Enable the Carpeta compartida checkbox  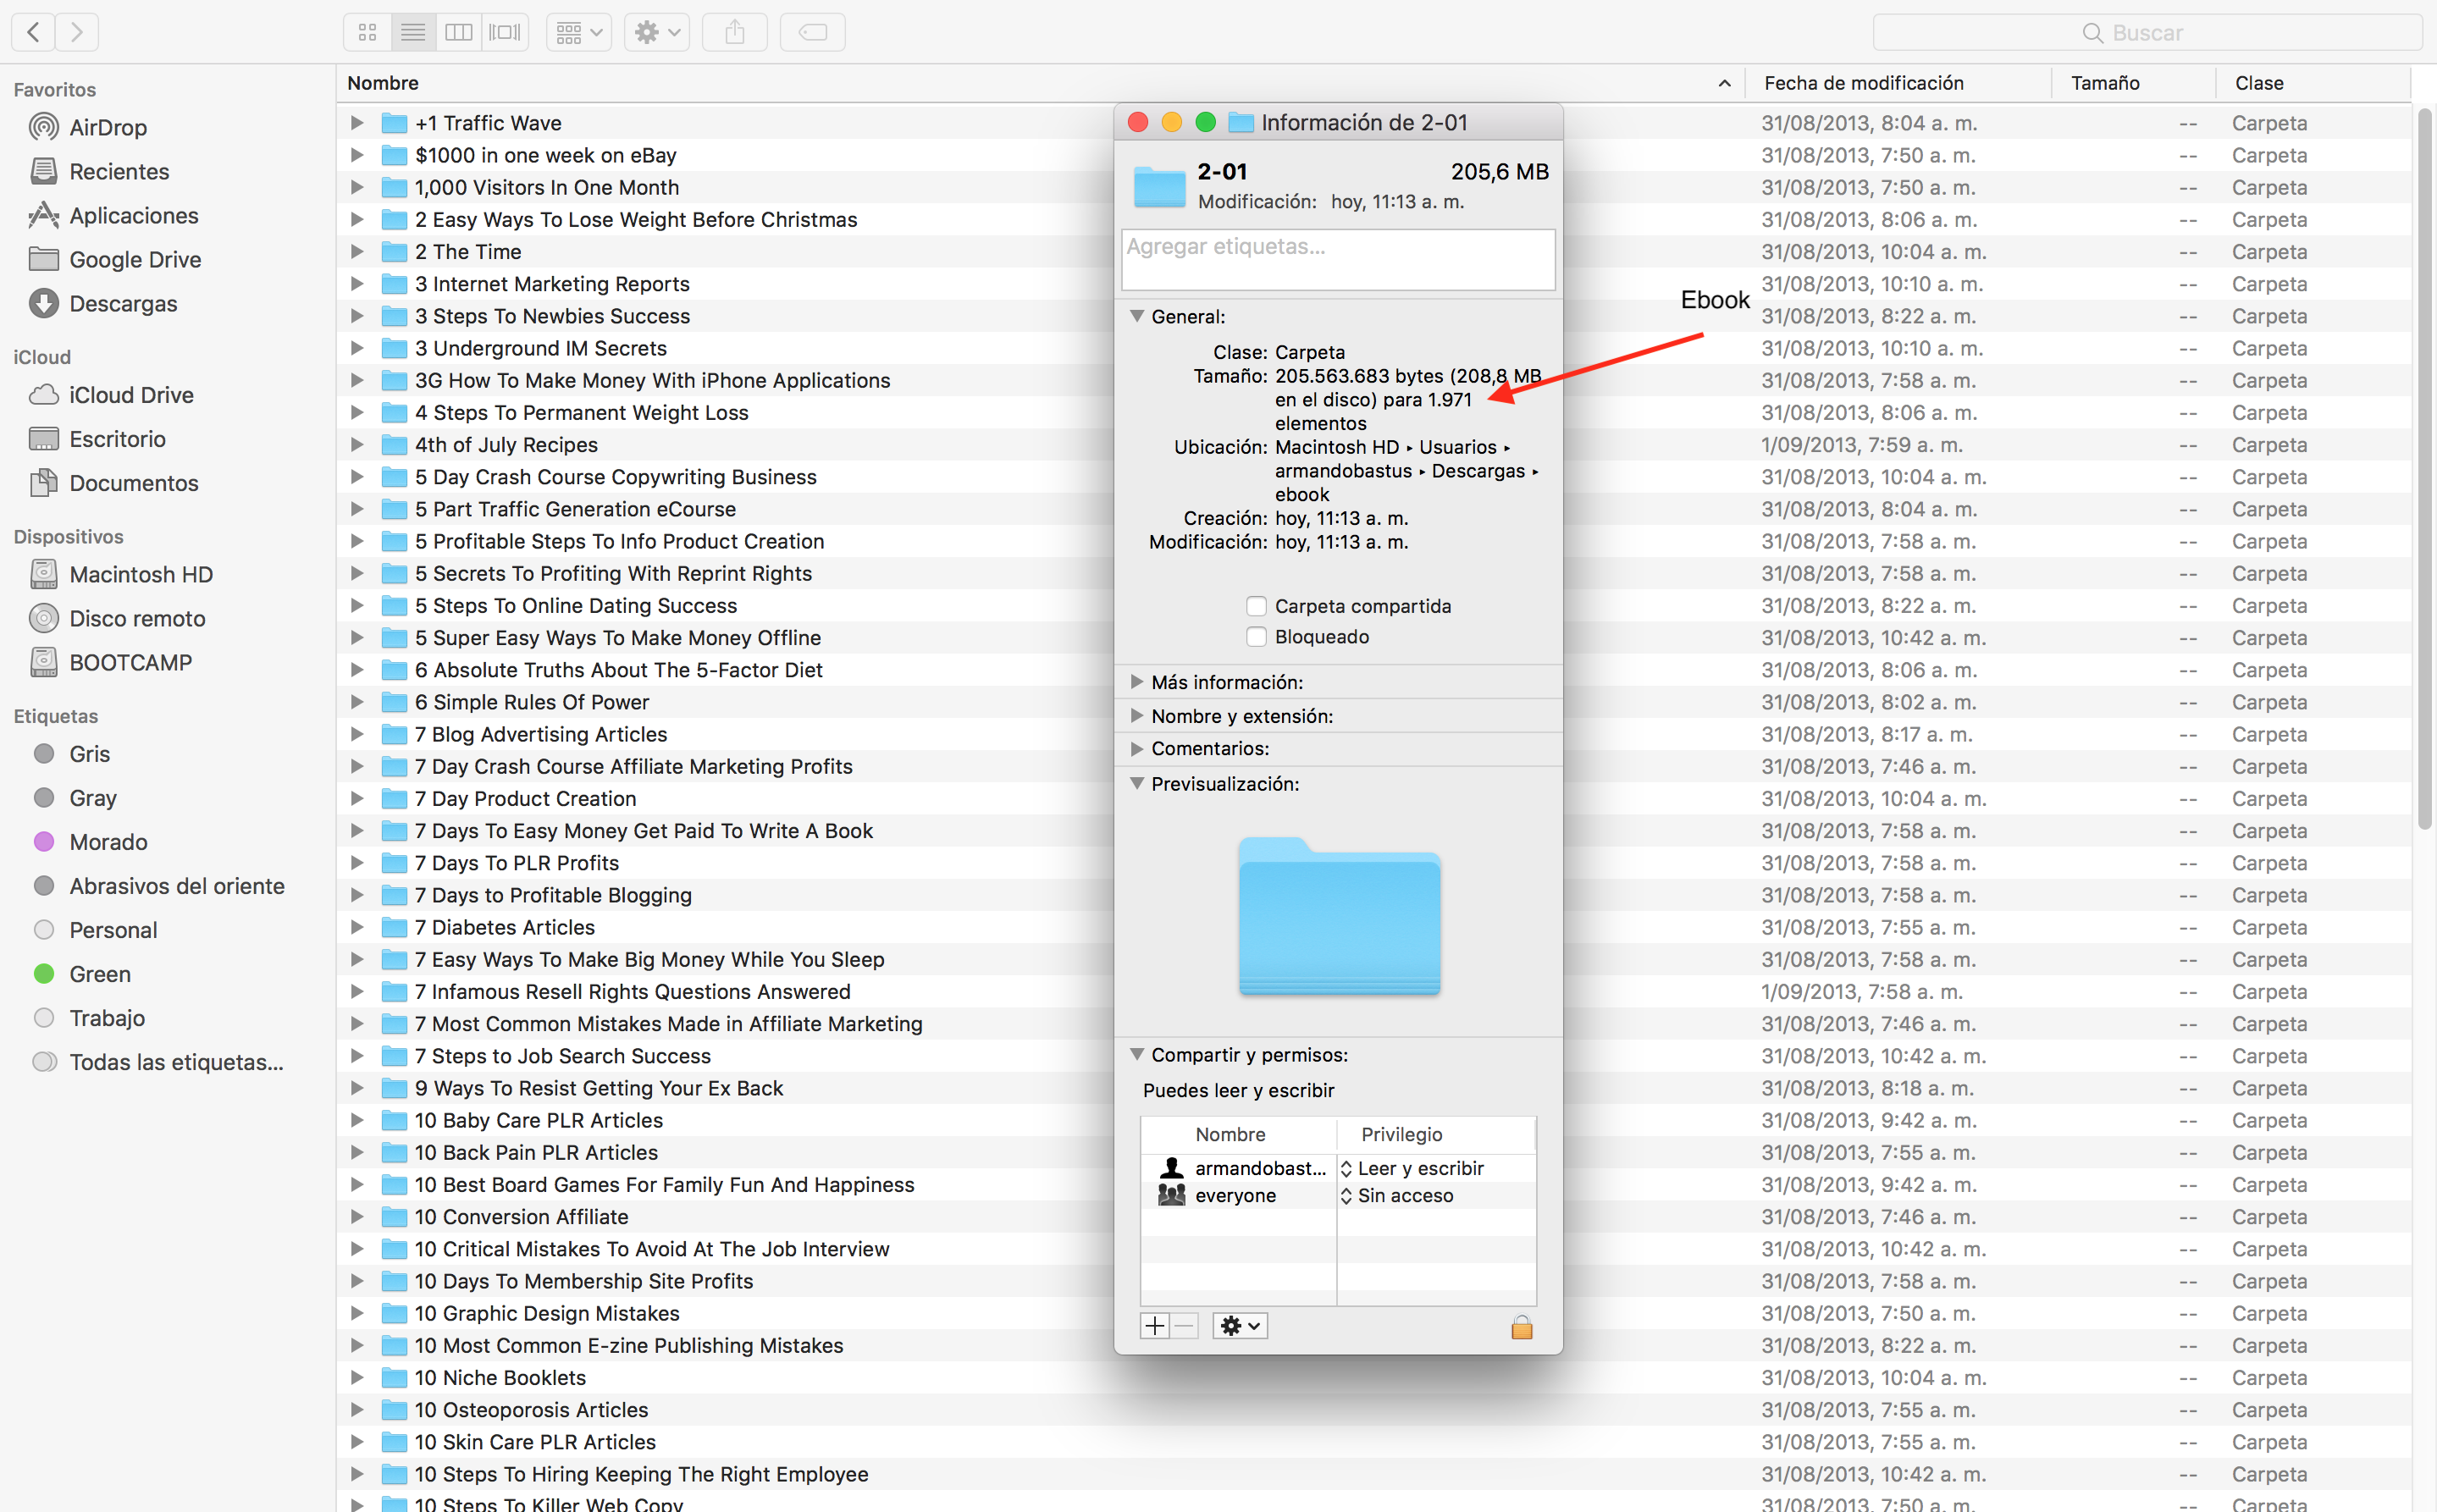1257,606
